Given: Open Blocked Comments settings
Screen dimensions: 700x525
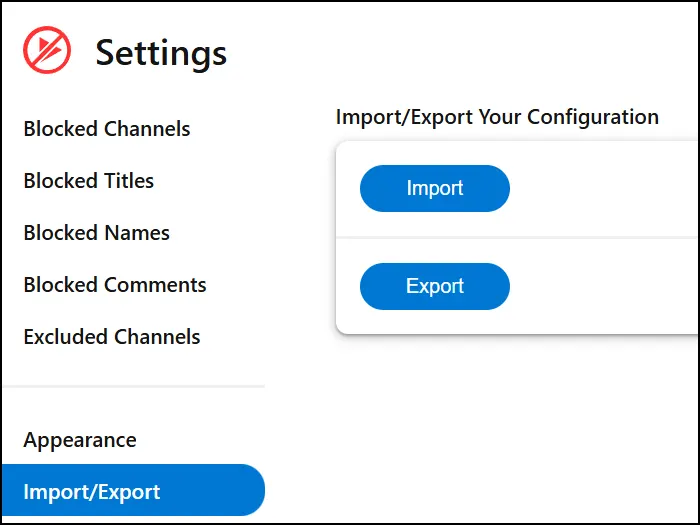Looking at the screenshot, I should (x=115, y=285).
